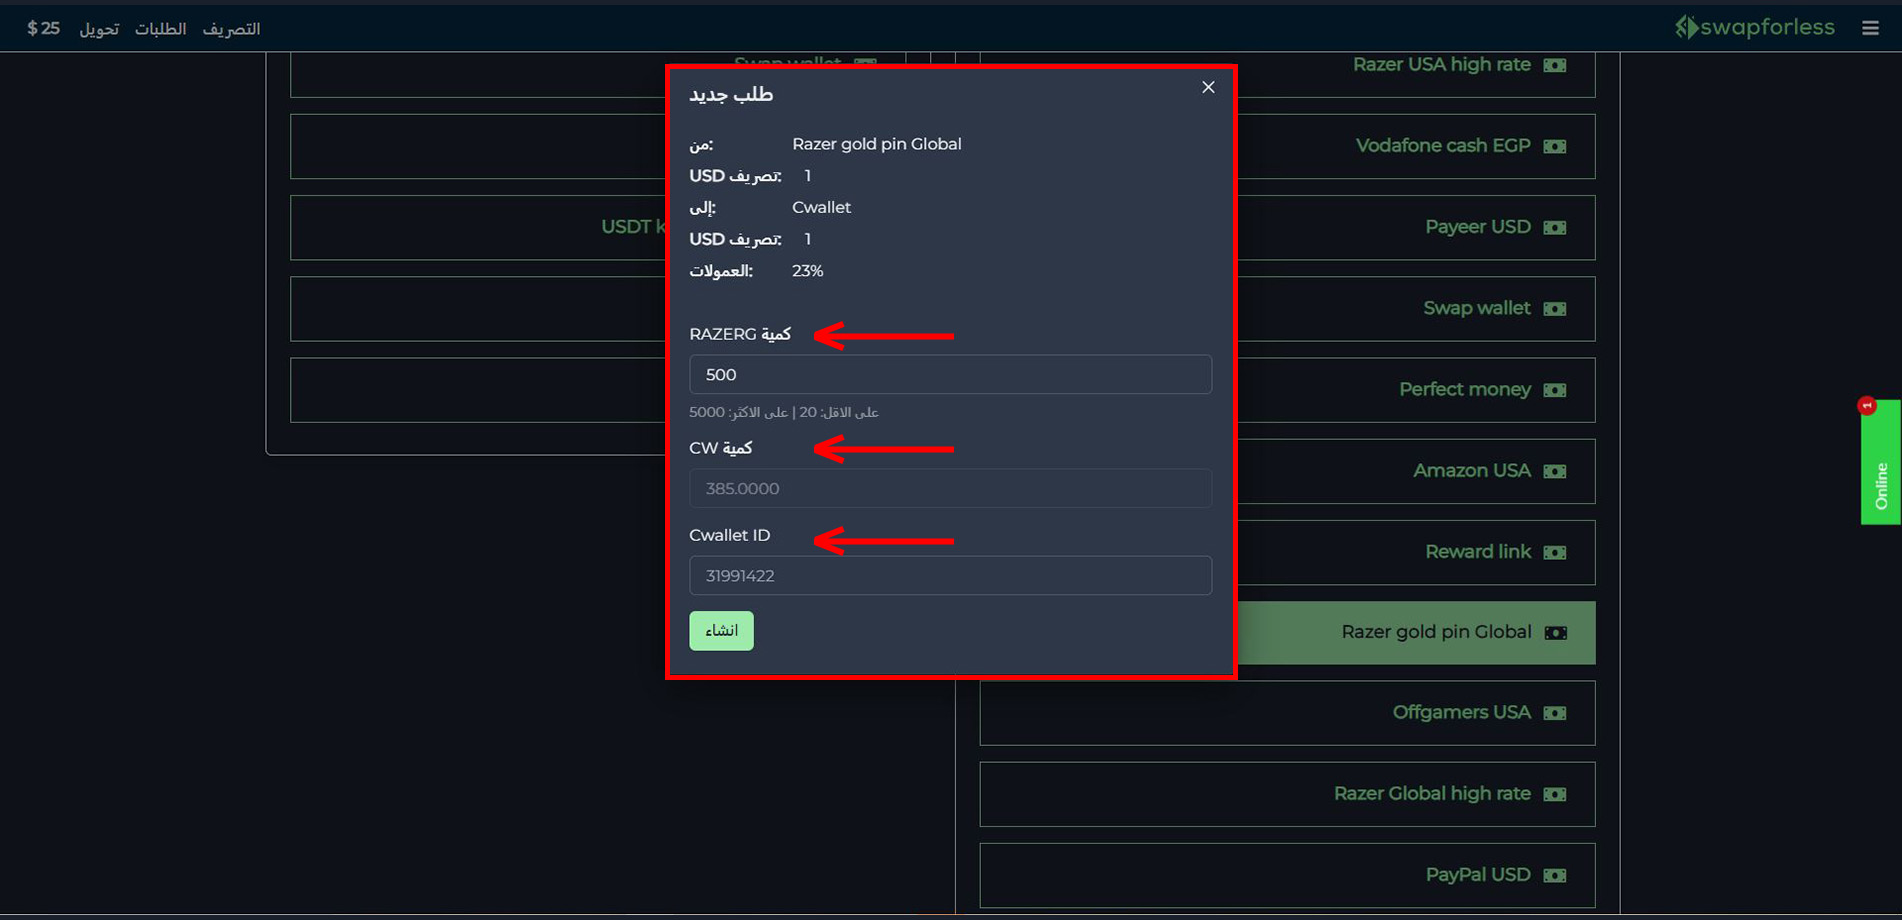Click the 23% commission value
This screenshot has height=920, width=1902.
coord(808,271)
